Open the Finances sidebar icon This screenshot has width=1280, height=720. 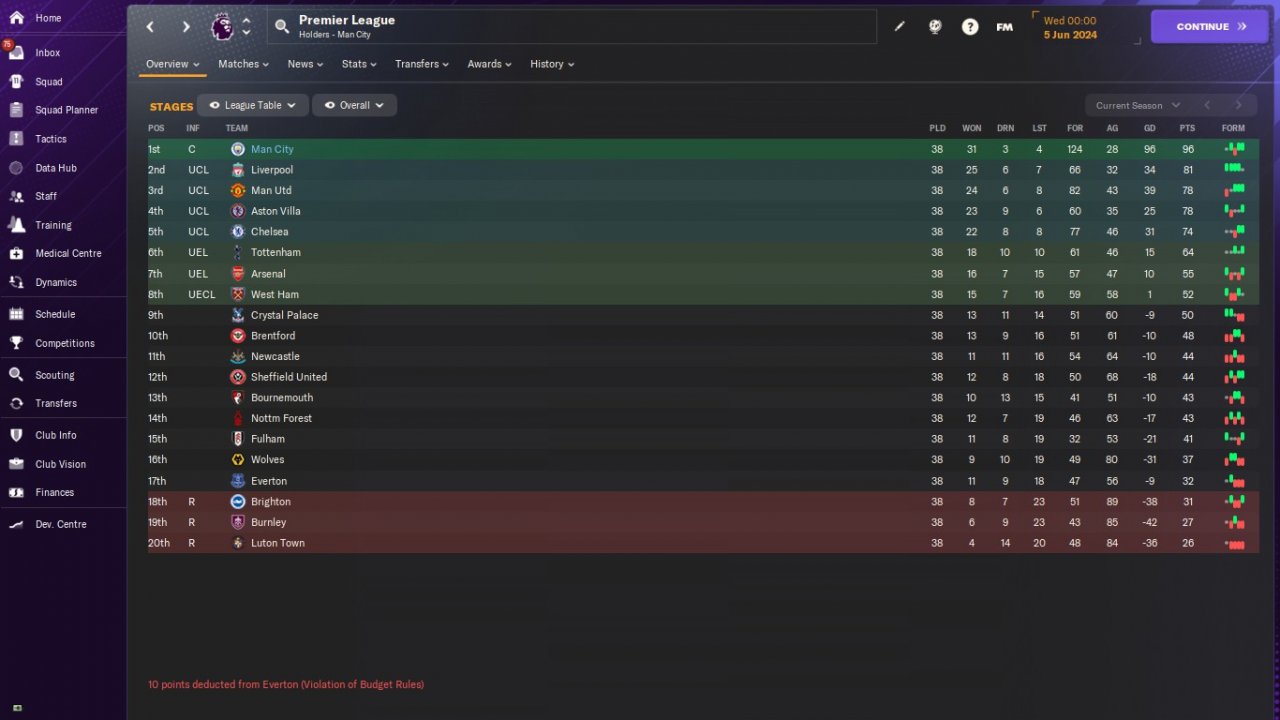tap(16, 492)
